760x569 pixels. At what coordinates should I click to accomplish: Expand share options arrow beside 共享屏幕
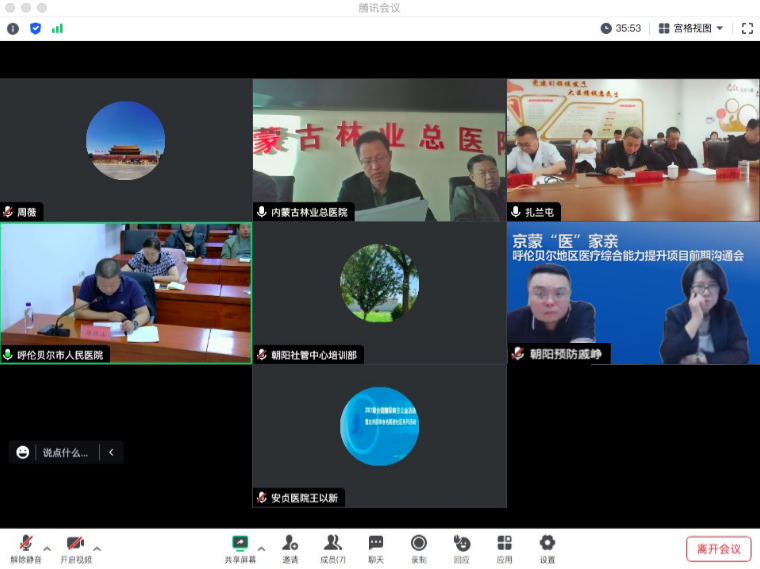tap(261, 549)
